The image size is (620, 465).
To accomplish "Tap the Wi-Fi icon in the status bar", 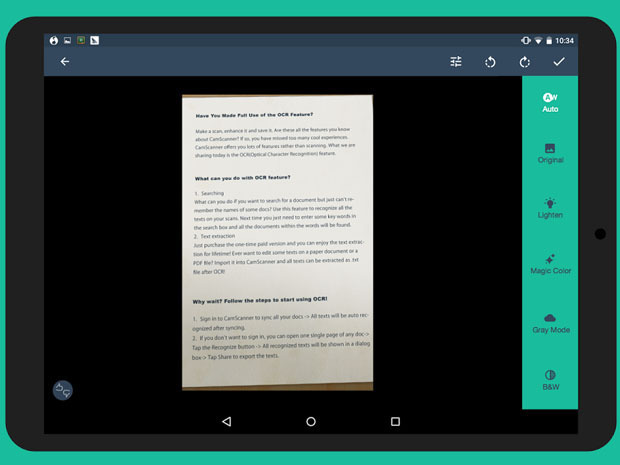I will pyautogui.click(x=538, y=41).
